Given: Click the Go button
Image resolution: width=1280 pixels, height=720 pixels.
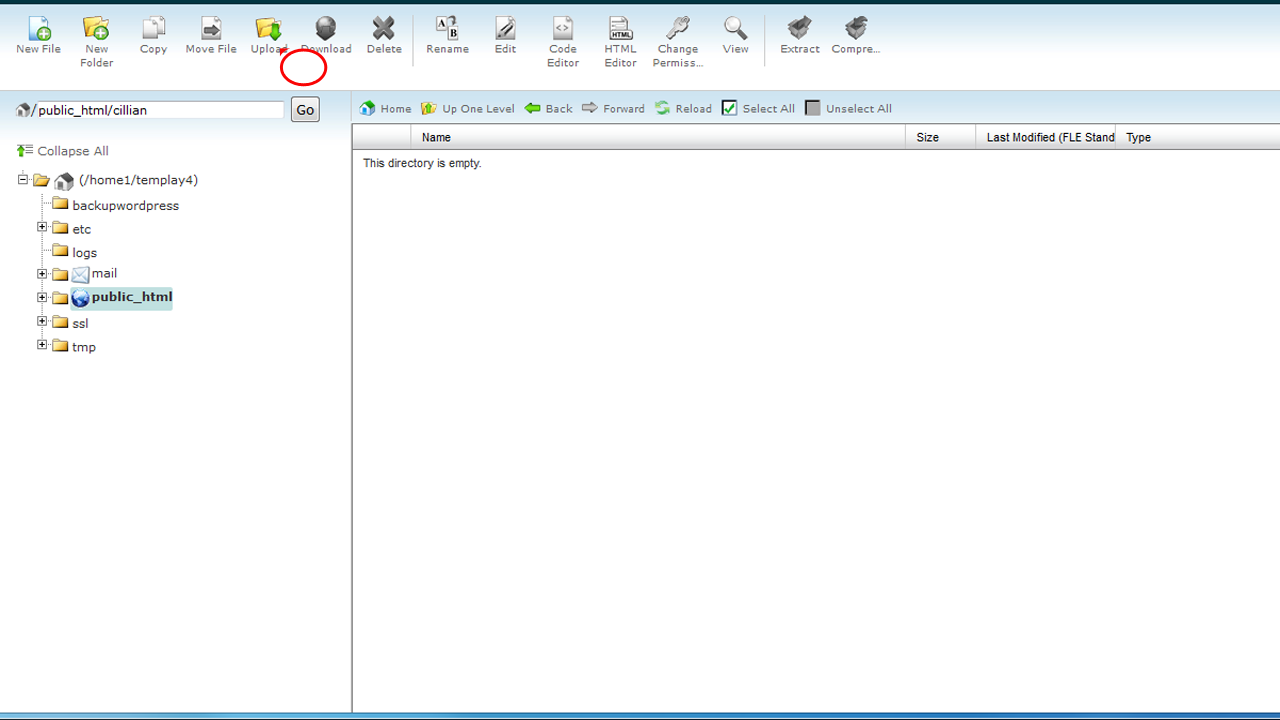Looking at the screenshot, I should pos(305,110).
